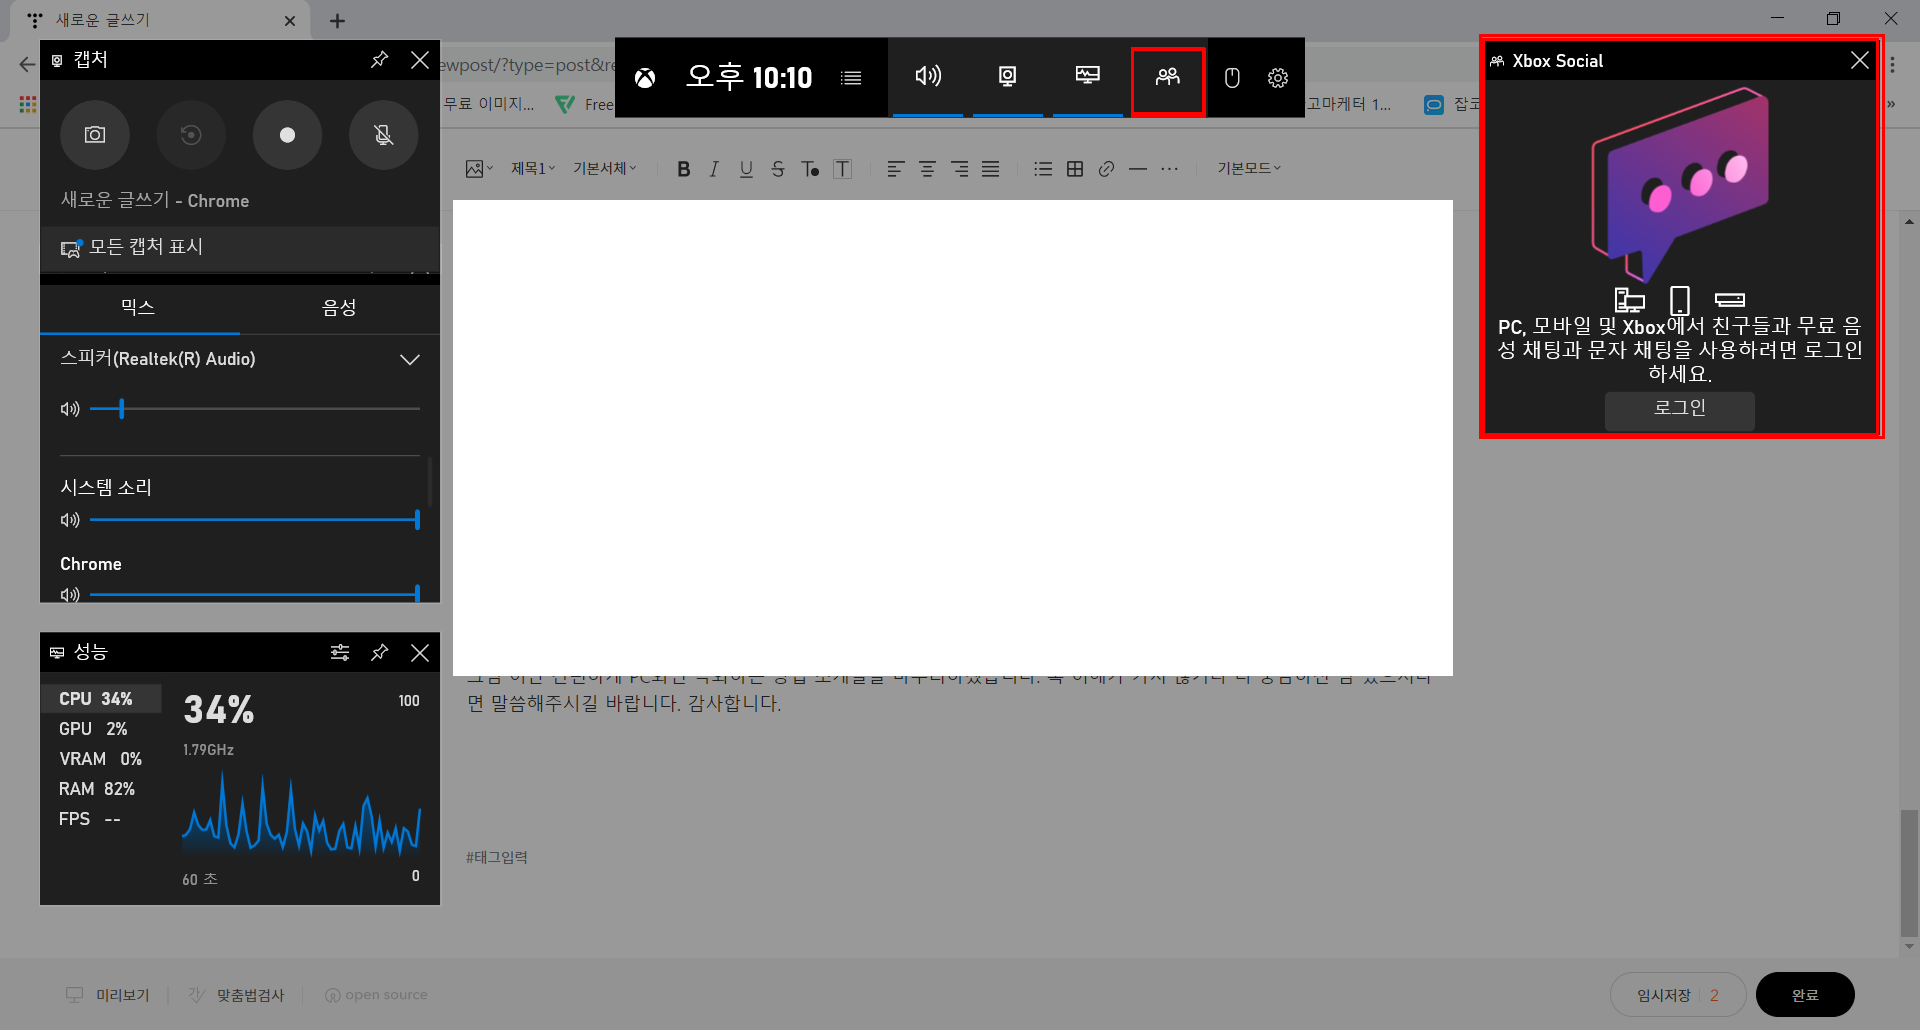Viewport: 1920px width, 1030px height.
Task: Open the text background color tool
Action: [843, 169]
